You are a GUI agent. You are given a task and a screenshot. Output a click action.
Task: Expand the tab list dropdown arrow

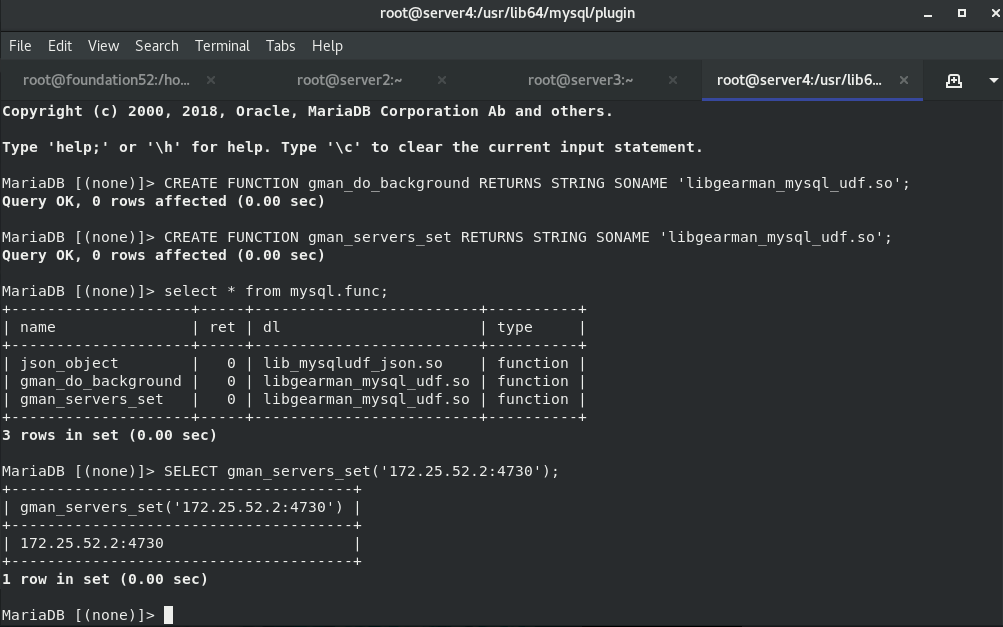(993, 81)
